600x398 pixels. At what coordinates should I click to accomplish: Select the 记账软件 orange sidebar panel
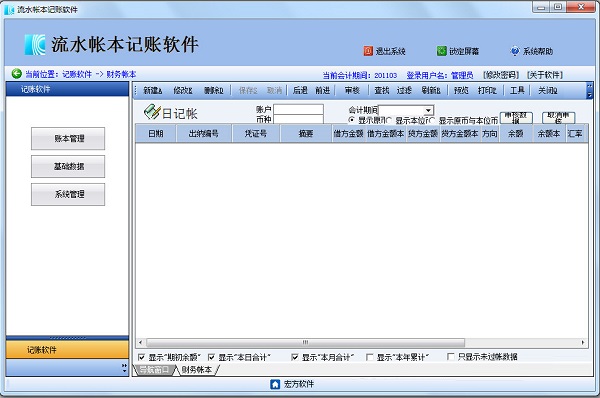[x=67, y=350]
